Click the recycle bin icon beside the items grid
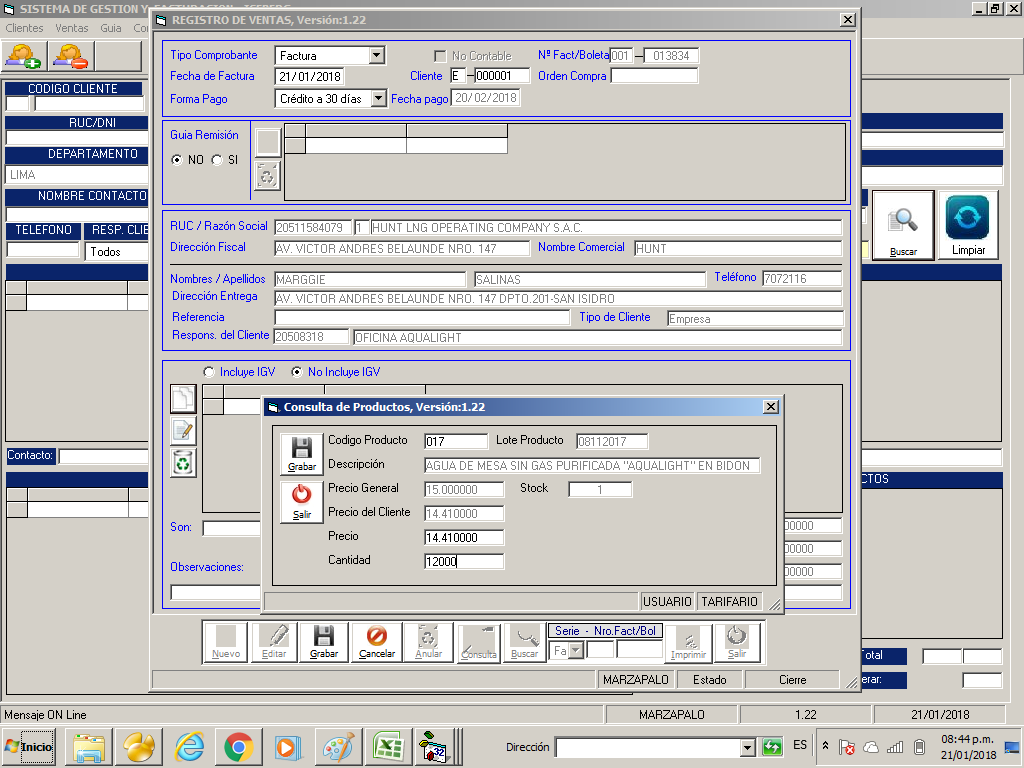The image size is (1024, 768). (x=183, y=462)
